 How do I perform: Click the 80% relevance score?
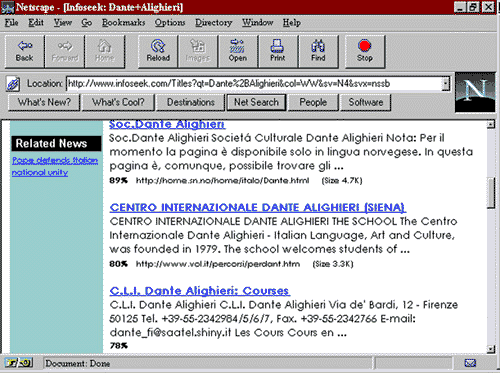pyautogui.click(x=118, y=264)
